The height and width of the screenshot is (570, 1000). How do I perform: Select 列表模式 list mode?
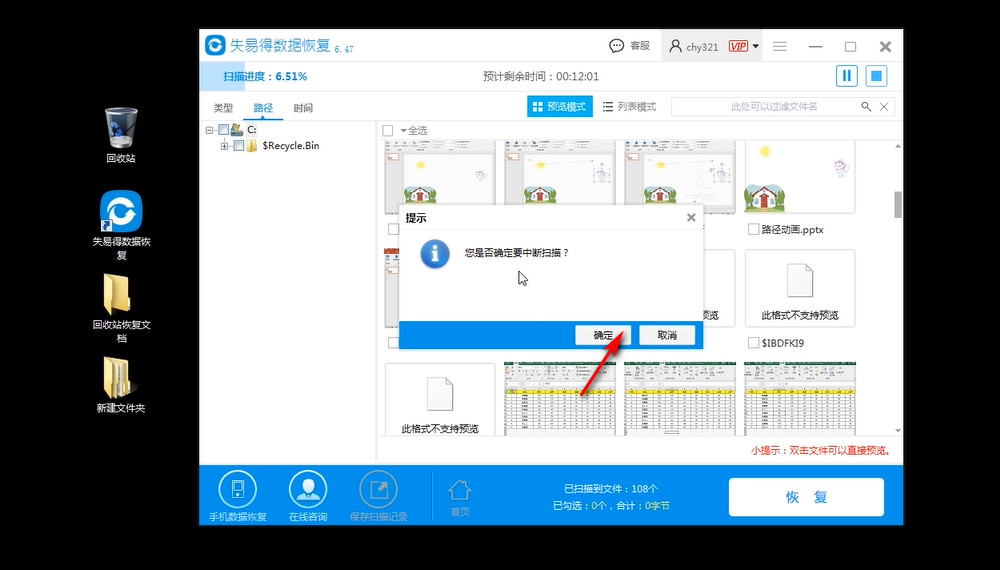coord(629,106)
